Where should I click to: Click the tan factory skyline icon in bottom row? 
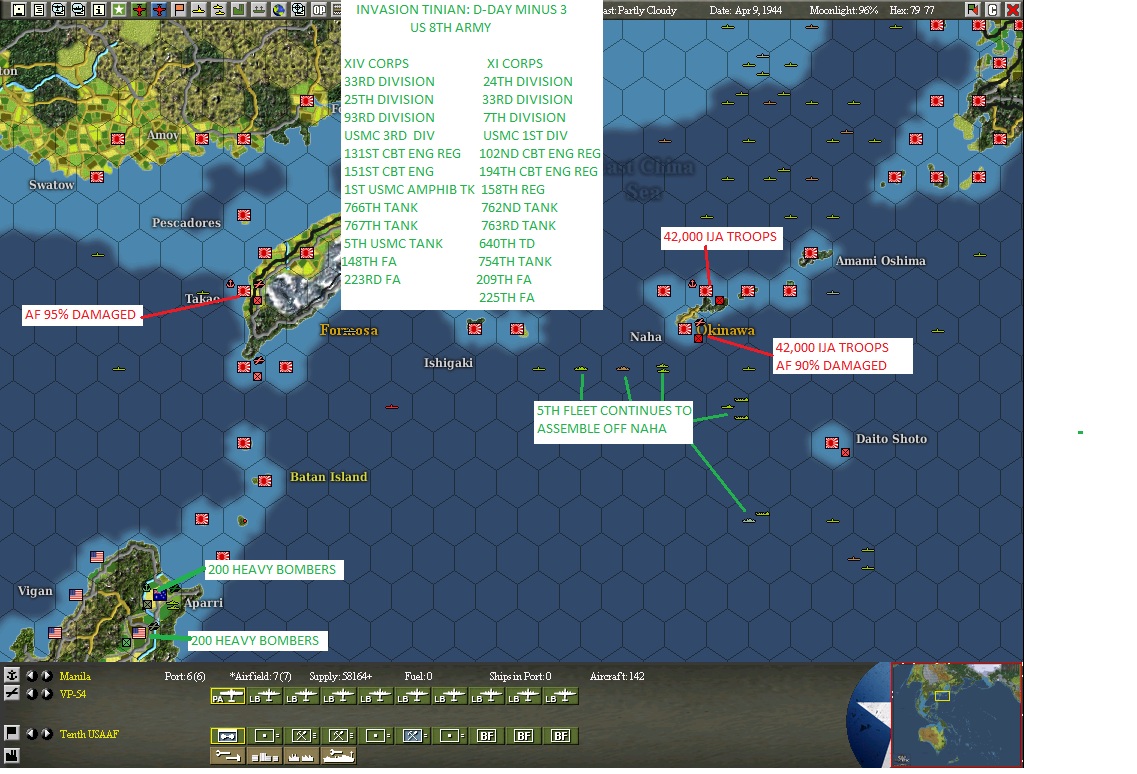pos(301,756)
